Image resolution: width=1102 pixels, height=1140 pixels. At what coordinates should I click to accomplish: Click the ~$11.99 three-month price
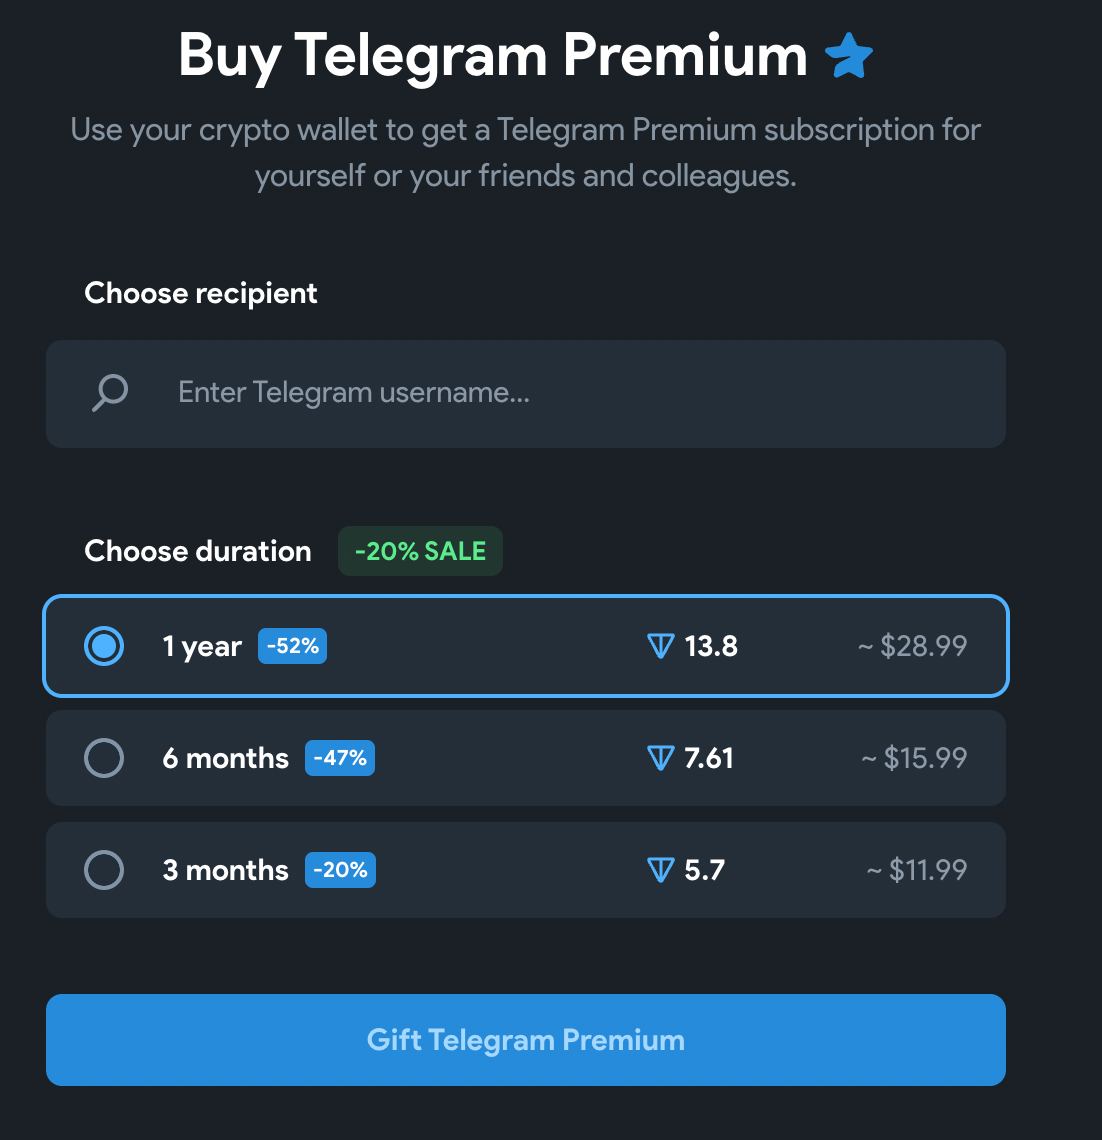coord(917,870)
